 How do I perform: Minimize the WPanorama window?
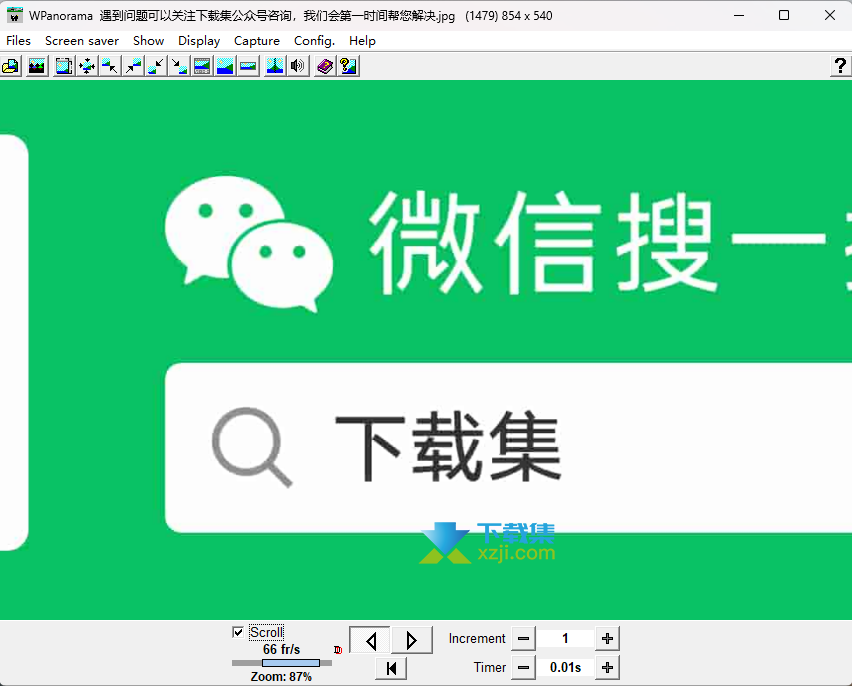738,15
